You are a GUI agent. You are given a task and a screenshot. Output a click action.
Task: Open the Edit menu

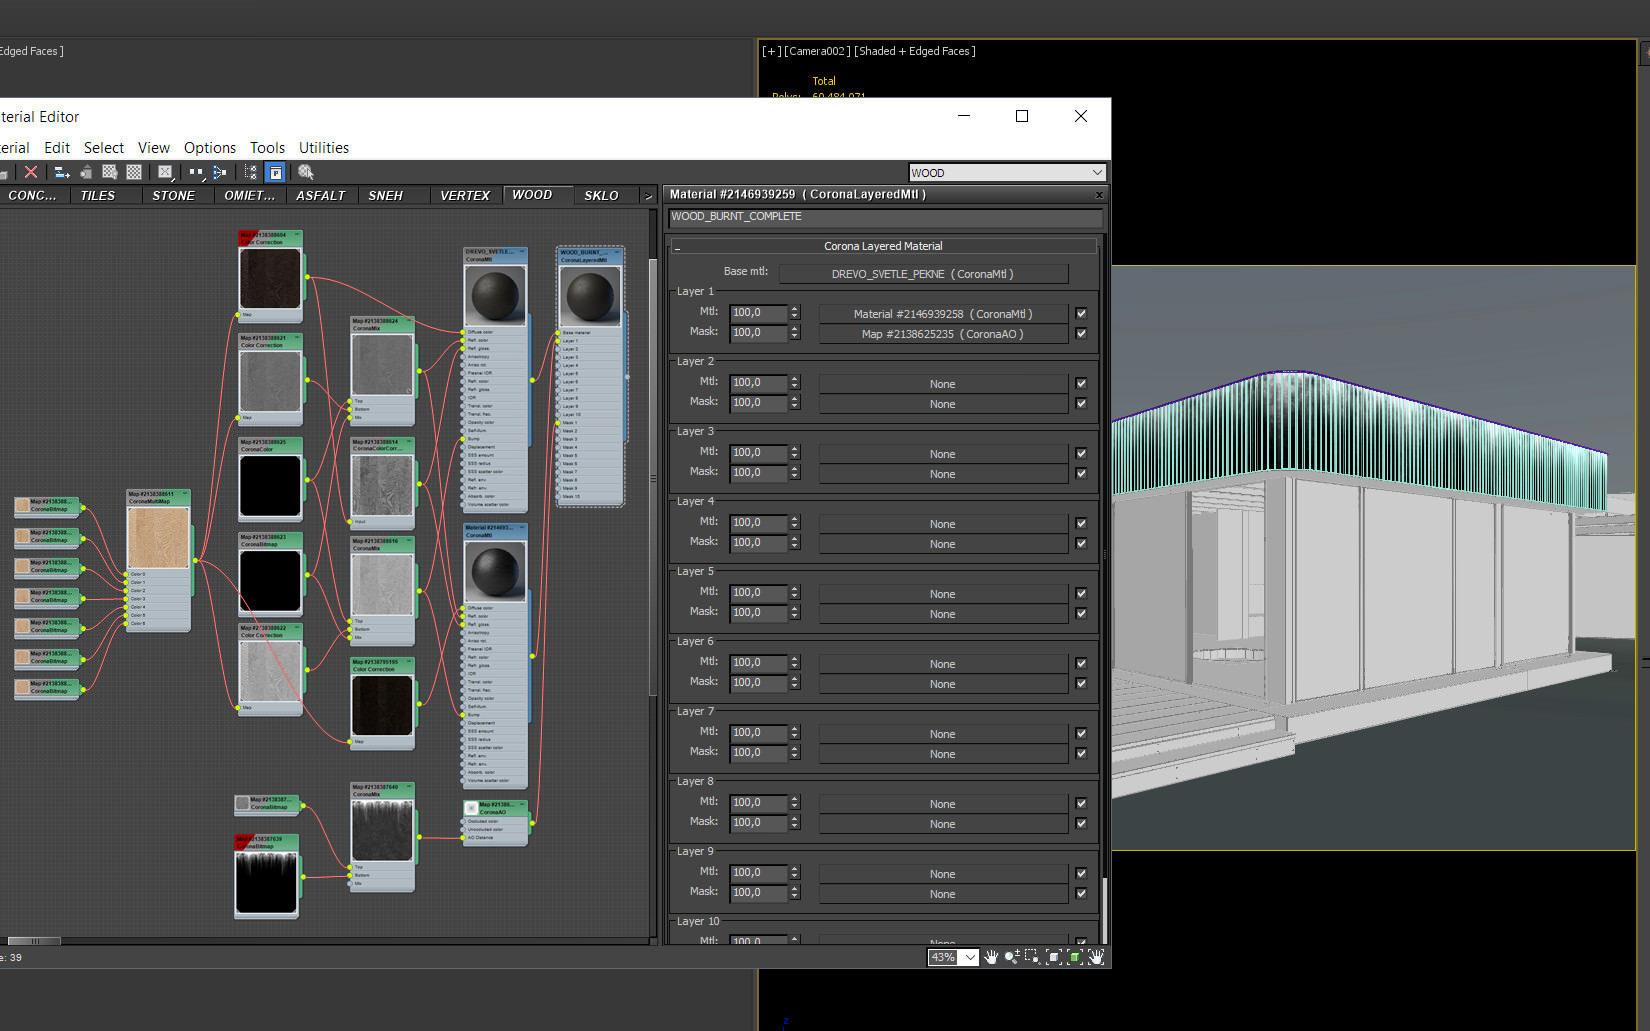pyautogui.click(x=57, y=147)
